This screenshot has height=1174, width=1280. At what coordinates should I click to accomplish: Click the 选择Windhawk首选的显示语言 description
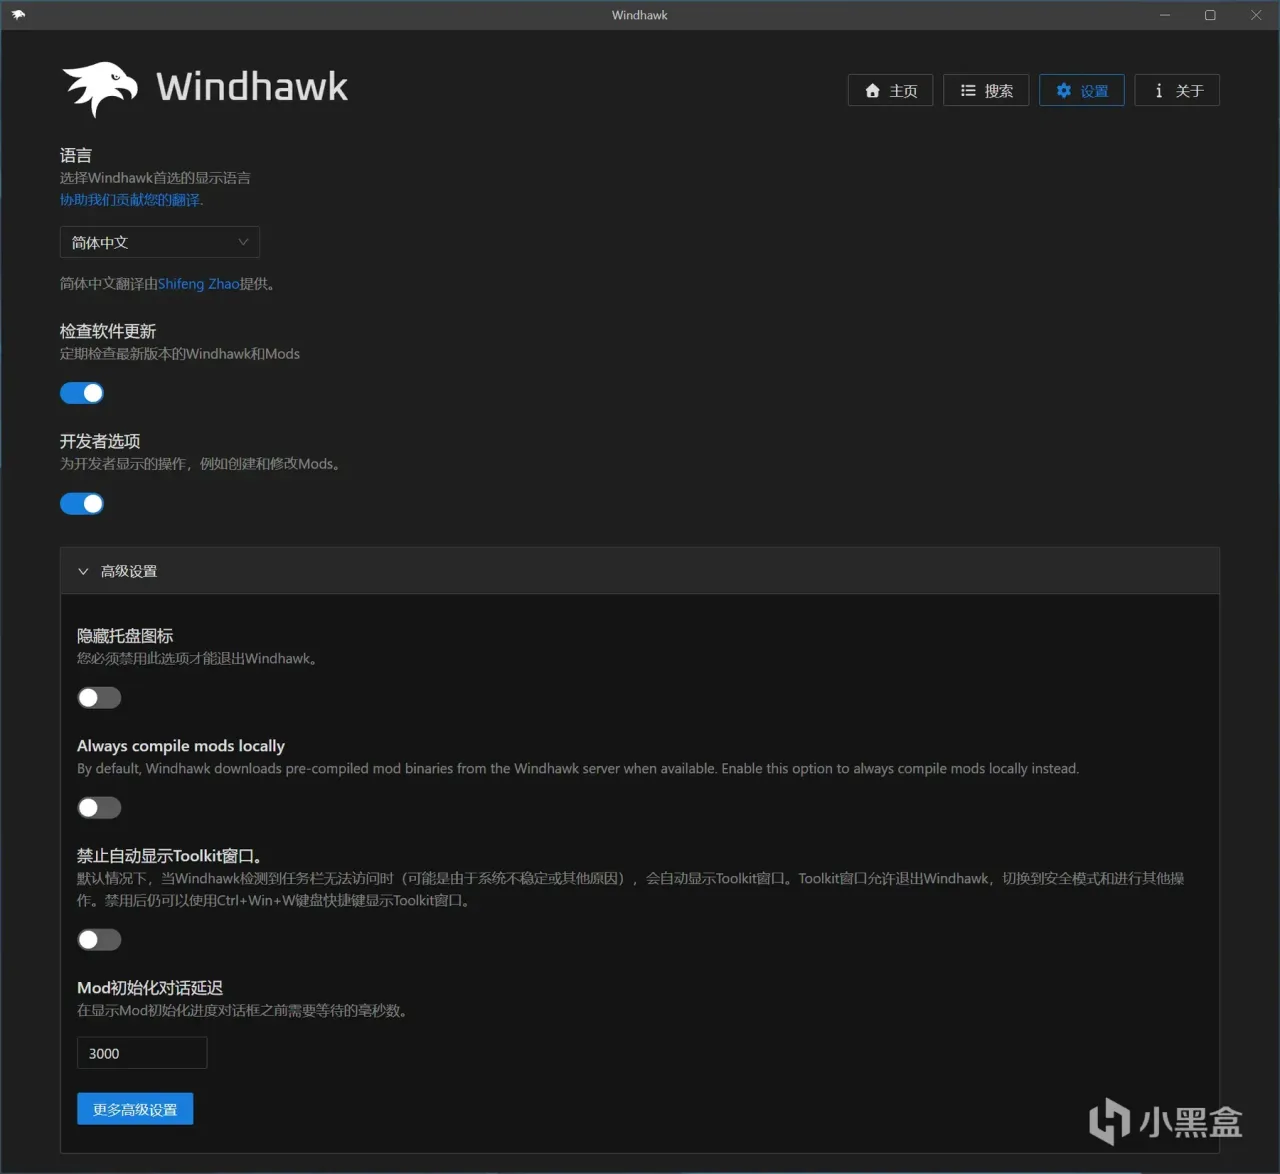click(x=155, y=178)
